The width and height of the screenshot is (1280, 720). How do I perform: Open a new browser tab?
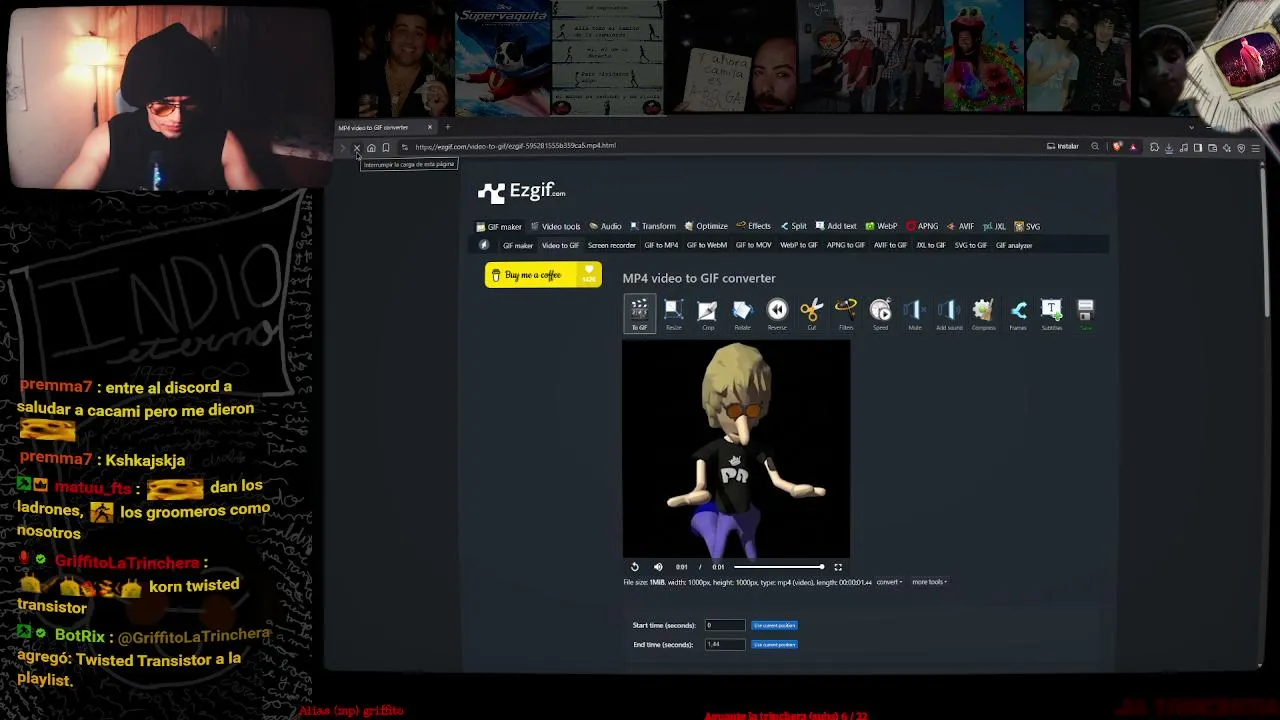(448, 127)
